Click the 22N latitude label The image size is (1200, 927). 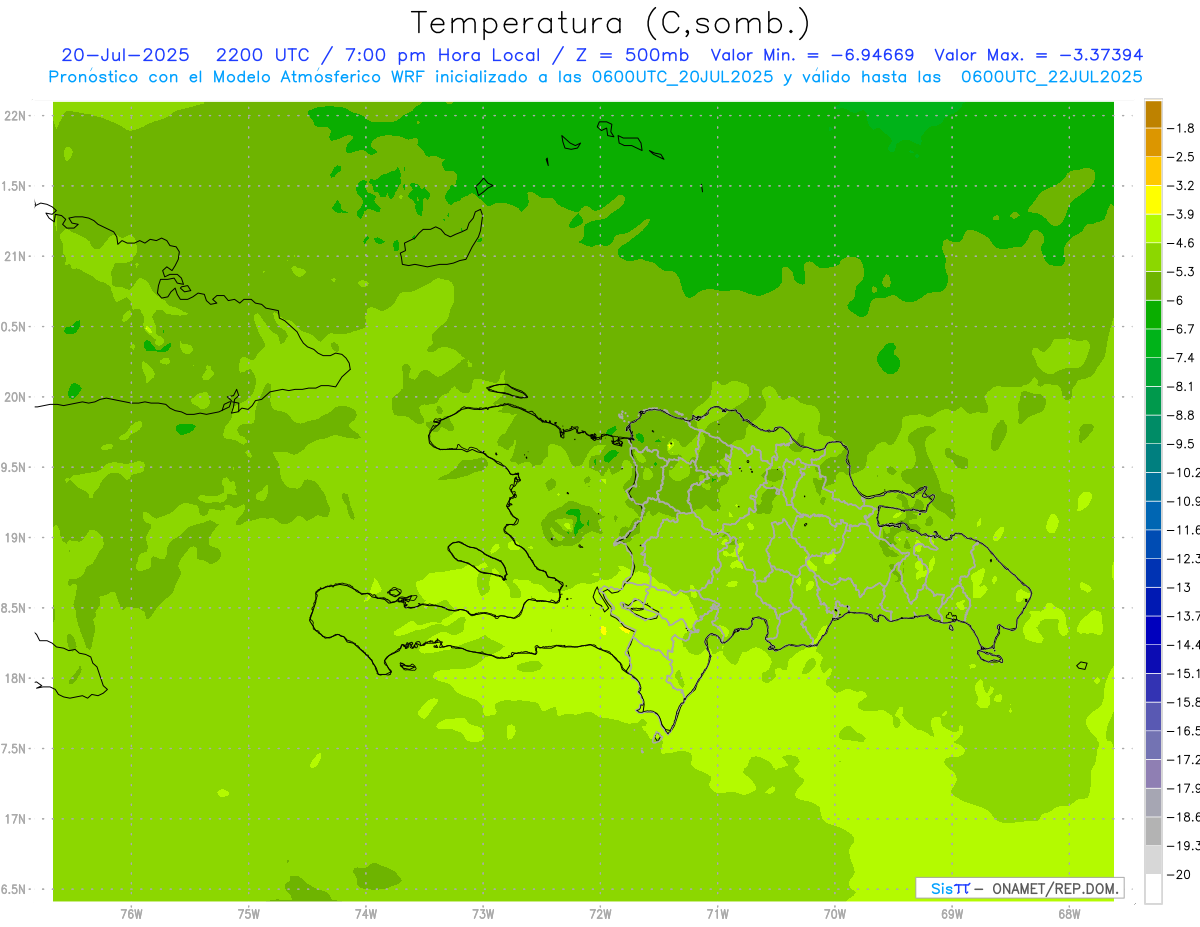pyautogui.click(x=15, y=116)
